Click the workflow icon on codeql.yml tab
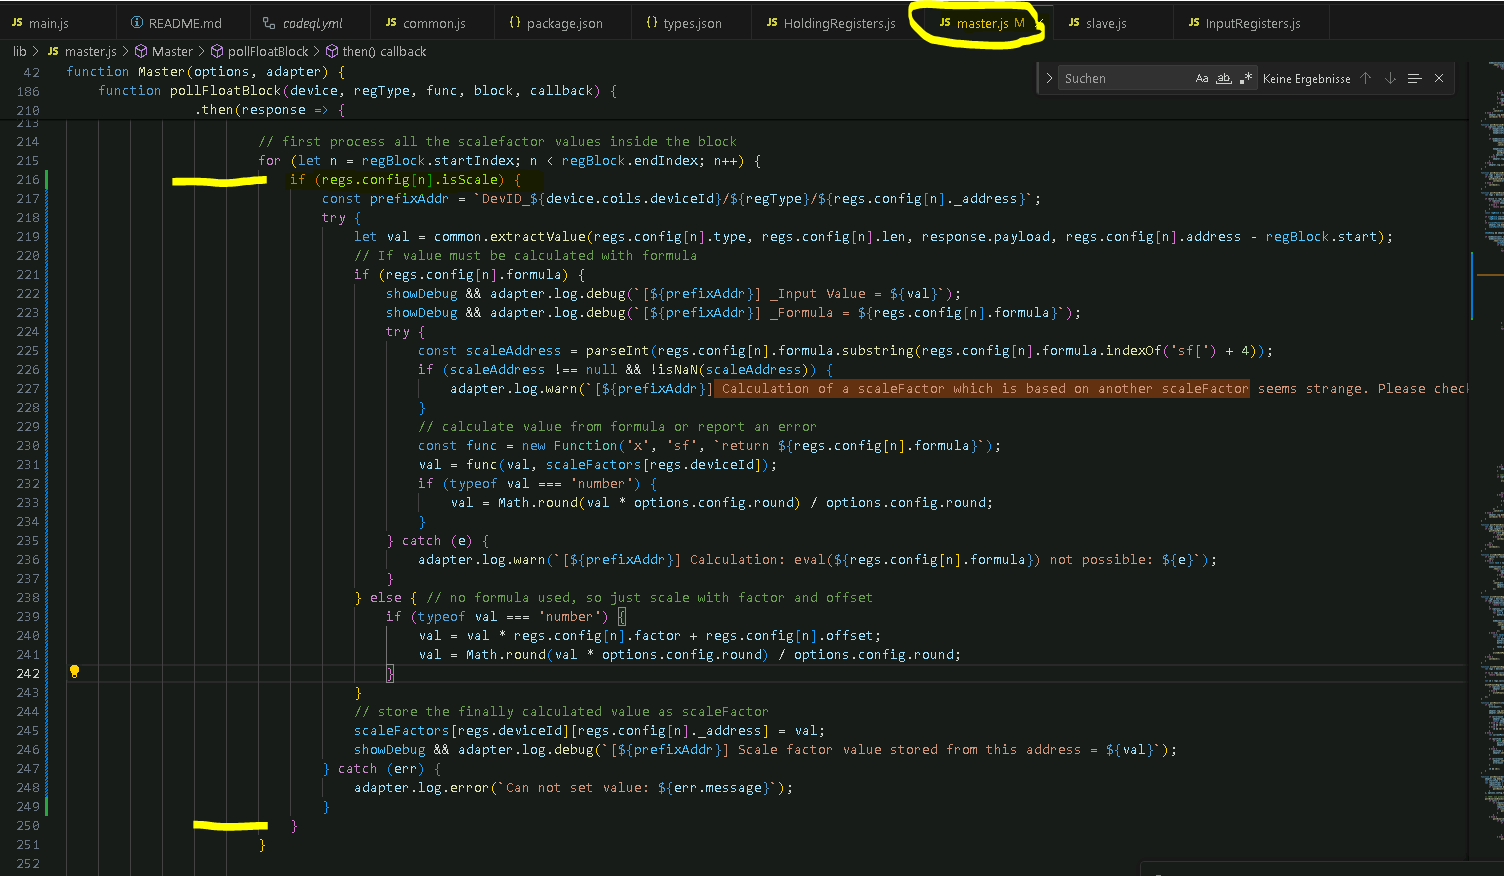Image resolution: width=1504 pixels, height=876 pixels. click(269, 23)
